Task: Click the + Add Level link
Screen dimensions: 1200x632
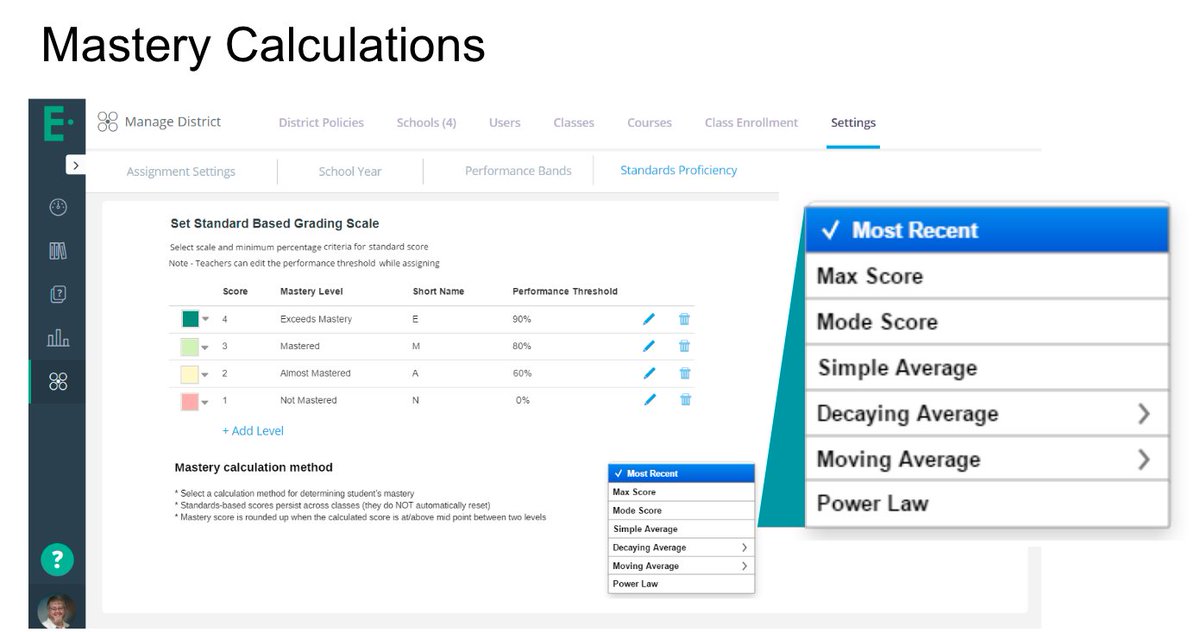Action: pyautogui.click(x=252, y=430)
